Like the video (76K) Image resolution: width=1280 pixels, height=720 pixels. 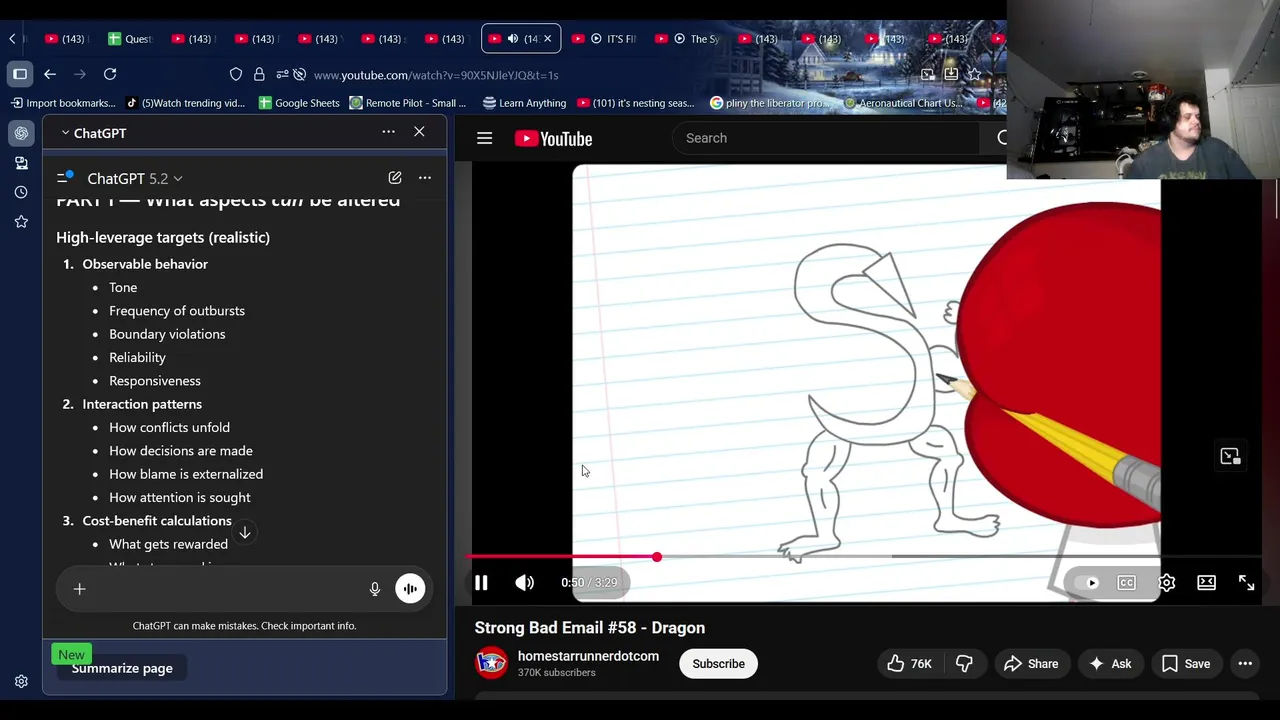pyautogui.click(x=909, y=664)
